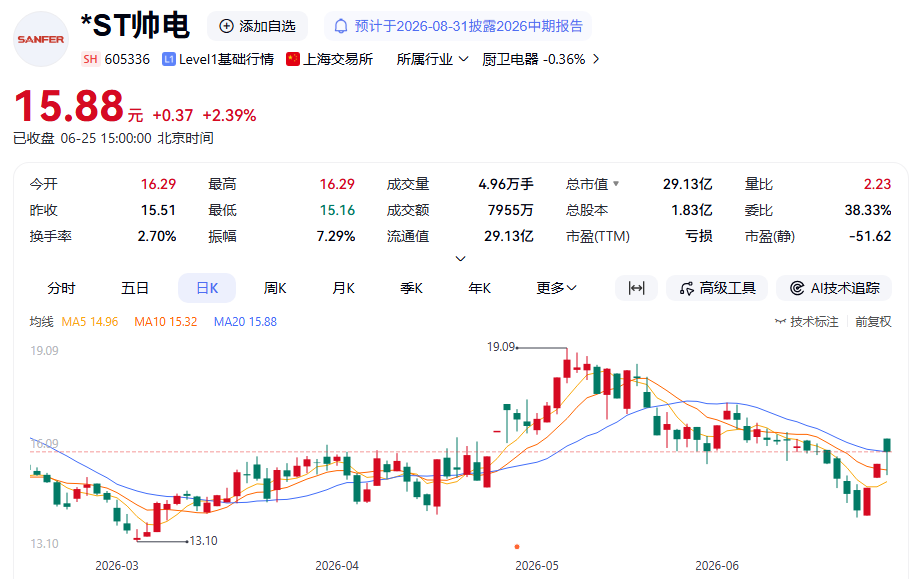Click the current price 15.88
This screenshot has height=579, width=919.
pyautogui.click(x=69, y=106)
